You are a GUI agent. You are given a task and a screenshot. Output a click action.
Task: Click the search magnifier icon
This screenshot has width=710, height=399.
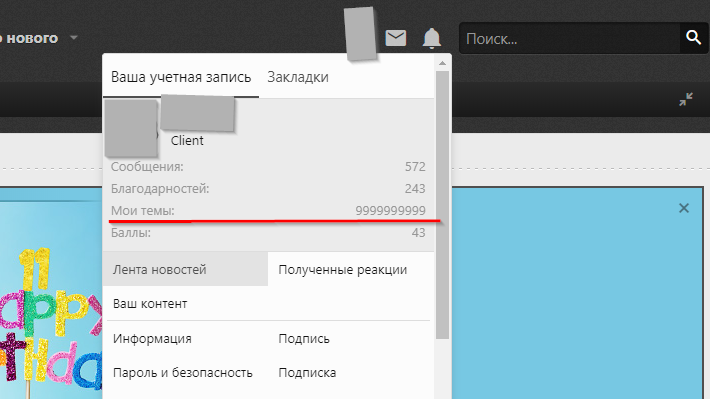[693, 38]
